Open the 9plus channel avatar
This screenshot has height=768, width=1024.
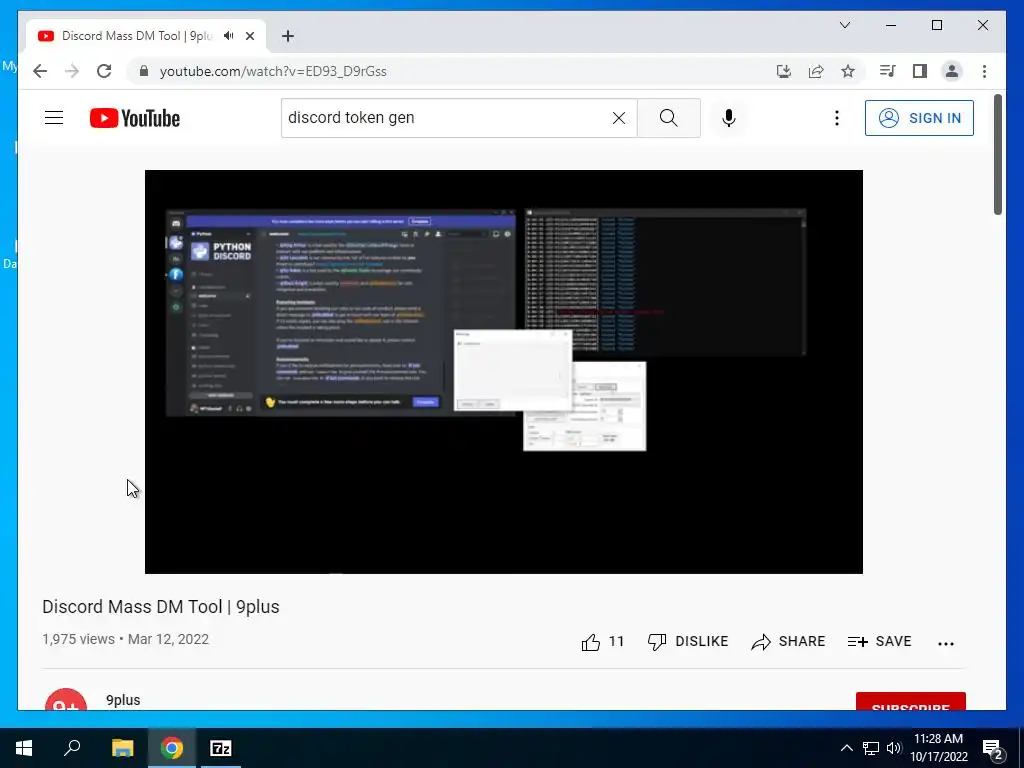point(66,699)
